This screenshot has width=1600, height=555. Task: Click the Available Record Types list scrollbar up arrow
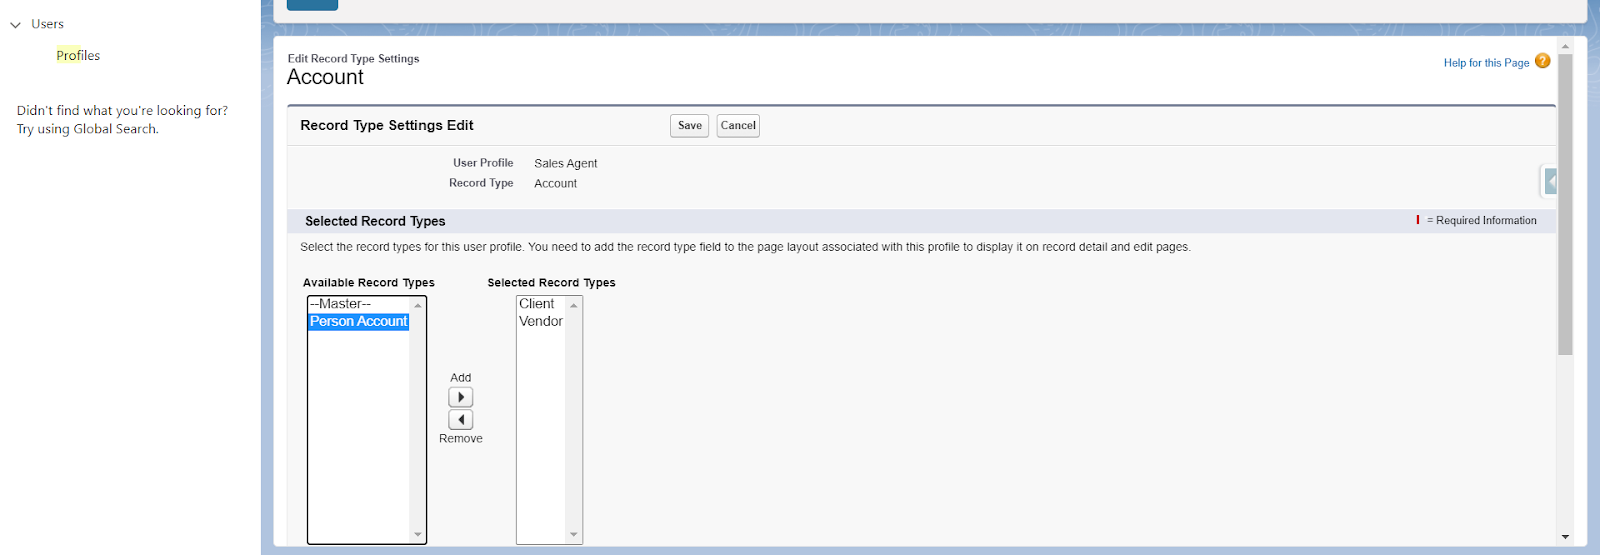[x=418, y=305]
